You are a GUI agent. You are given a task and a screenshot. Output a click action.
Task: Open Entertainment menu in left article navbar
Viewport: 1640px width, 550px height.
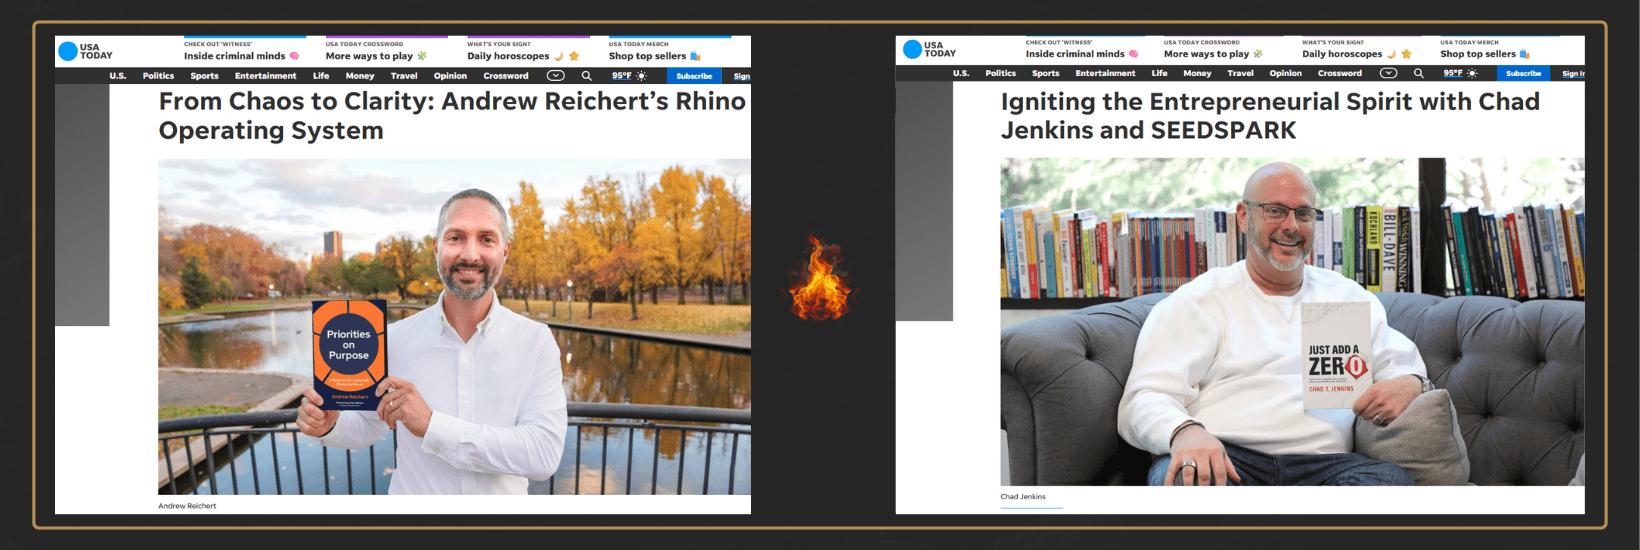point(265,76)
